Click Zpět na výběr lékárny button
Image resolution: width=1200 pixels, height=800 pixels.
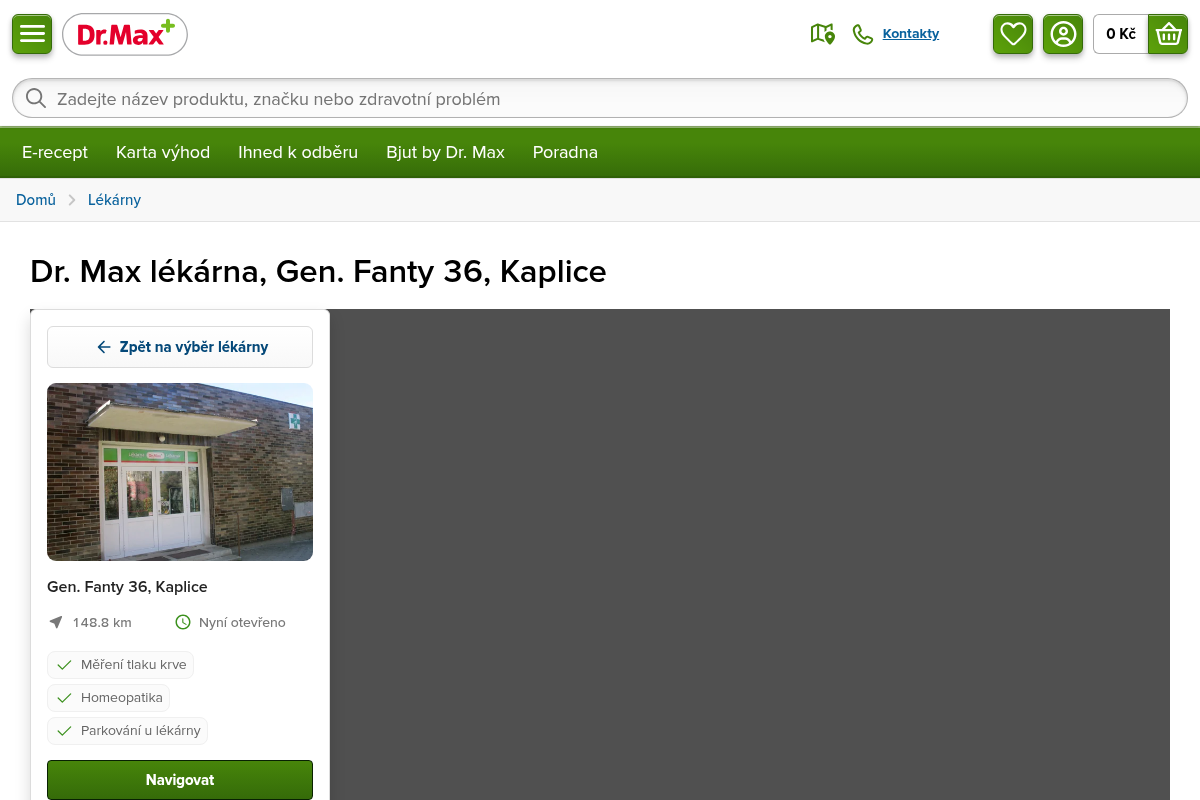coord(180,347)
